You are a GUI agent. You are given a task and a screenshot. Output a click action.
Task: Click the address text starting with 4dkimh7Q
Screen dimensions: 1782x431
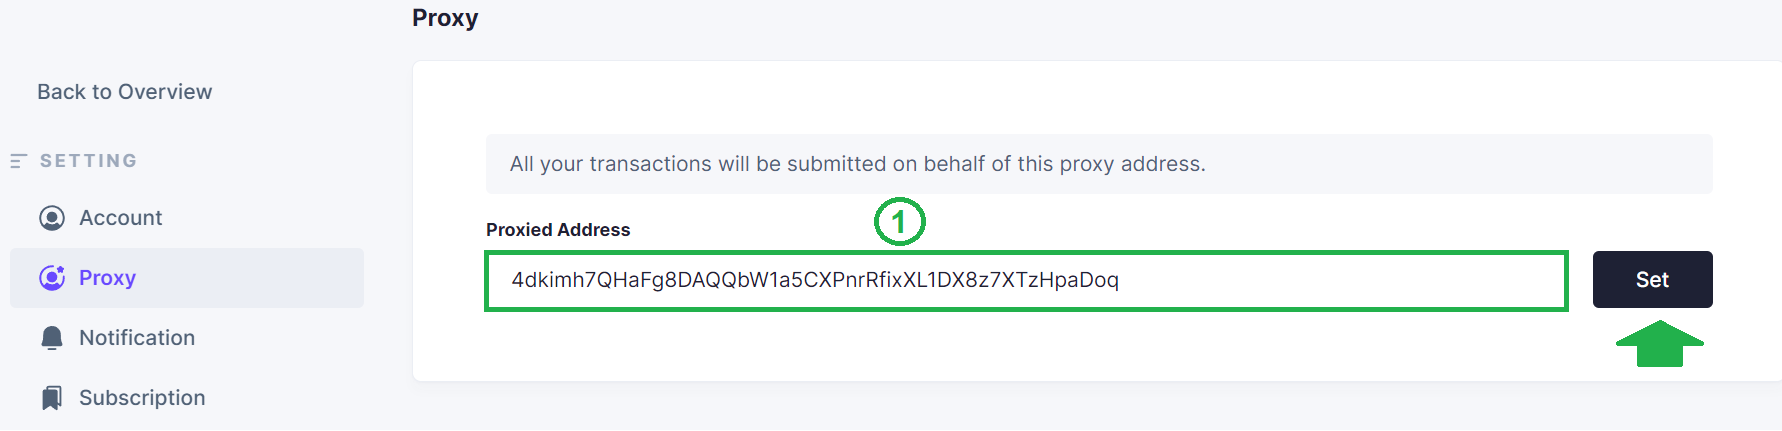[x=814, y=280]
